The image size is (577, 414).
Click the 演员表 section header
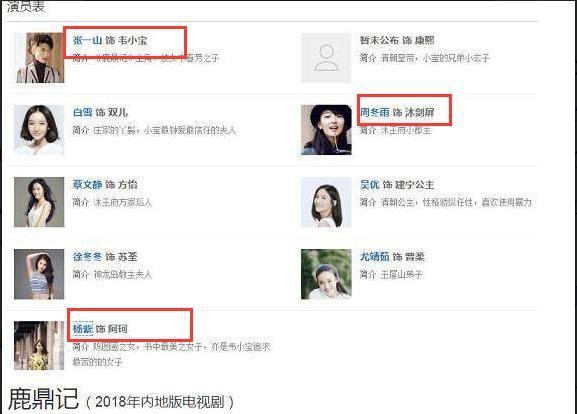coord(26,7)
